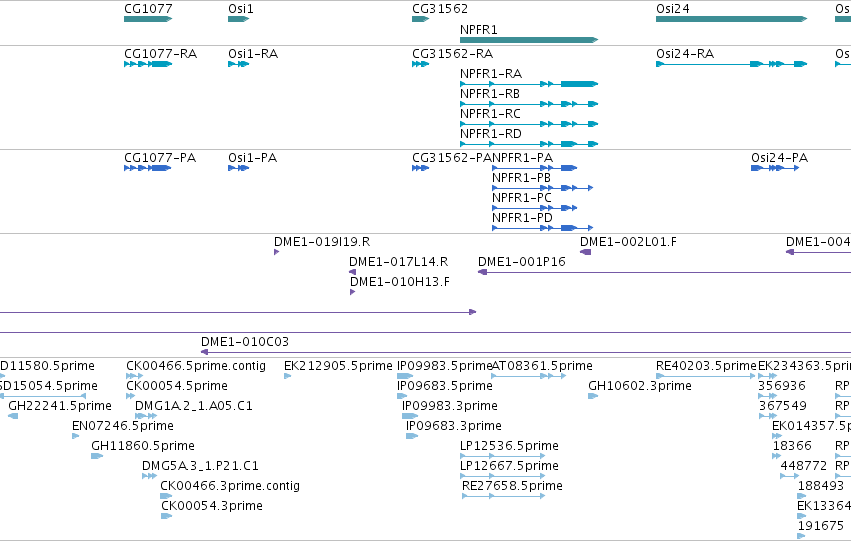The width and height of the screenshot is (851, 541).
Task: Click the CK00054.3prime EST
Action: (x=166, y=516)
